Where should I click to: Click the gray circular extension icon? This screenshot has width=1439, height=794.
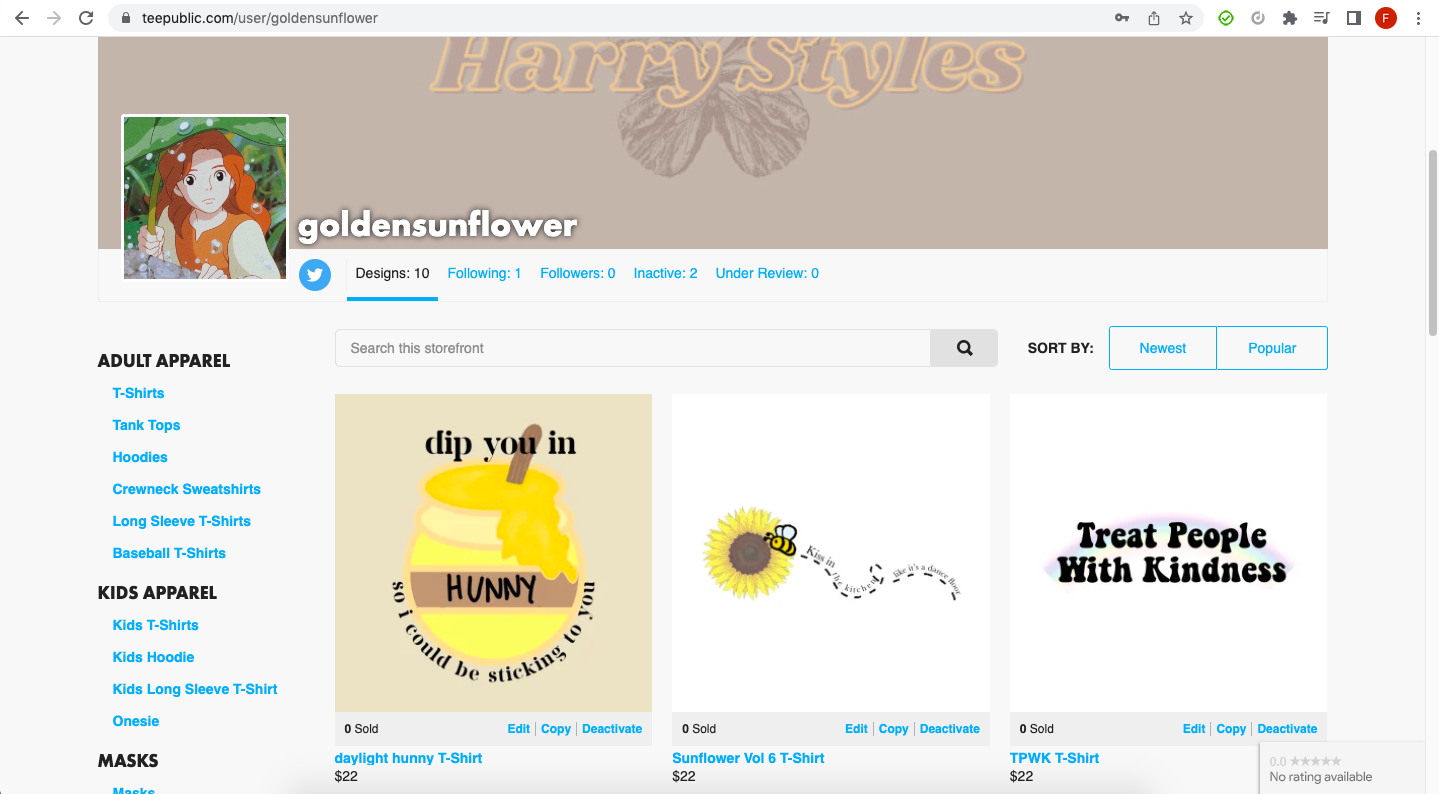[1258, 18]
